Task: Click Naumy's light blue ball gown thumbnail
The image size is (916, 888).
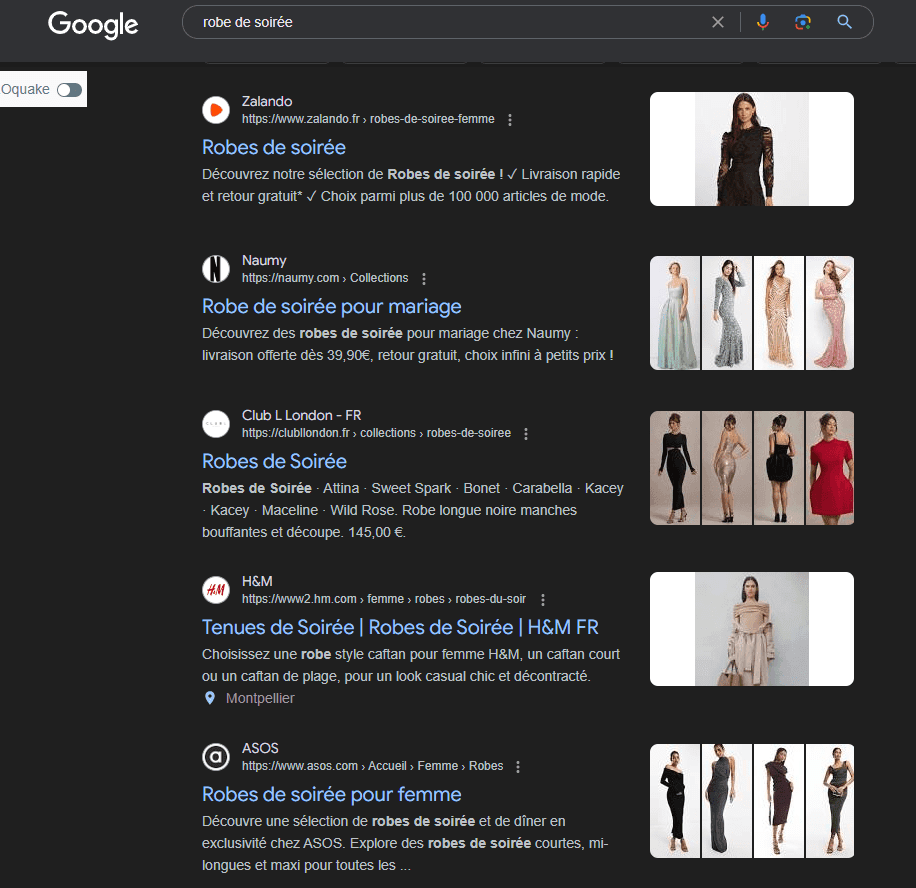Action: (675, 313)
